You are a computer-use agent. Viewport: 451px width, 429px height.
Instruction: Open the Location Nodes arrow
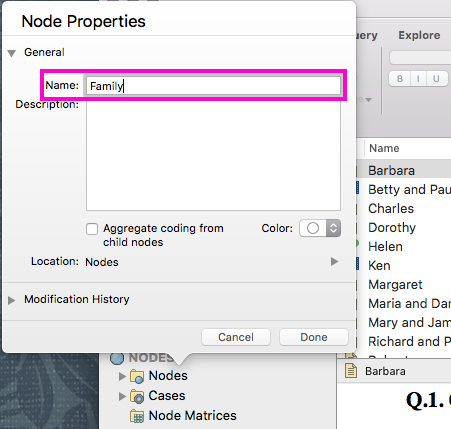[x=334, y=262]
